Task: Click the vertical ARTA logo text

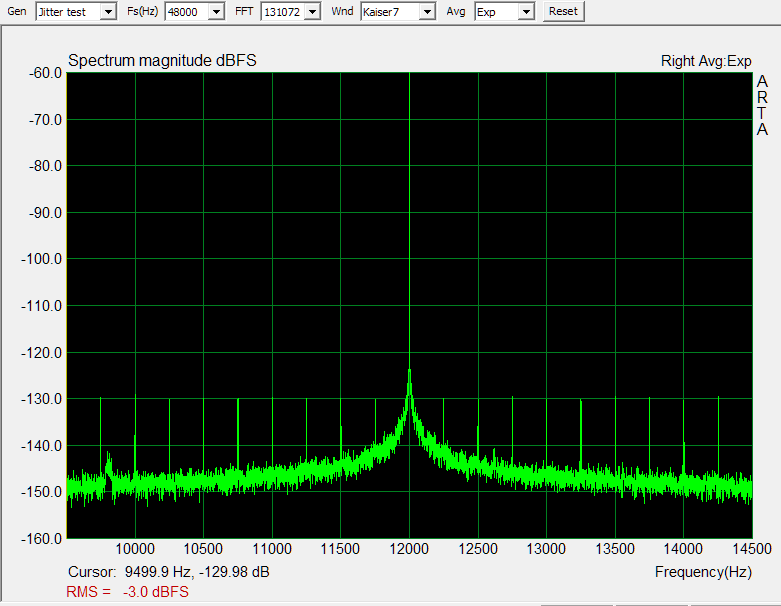Action: (762, 105)
